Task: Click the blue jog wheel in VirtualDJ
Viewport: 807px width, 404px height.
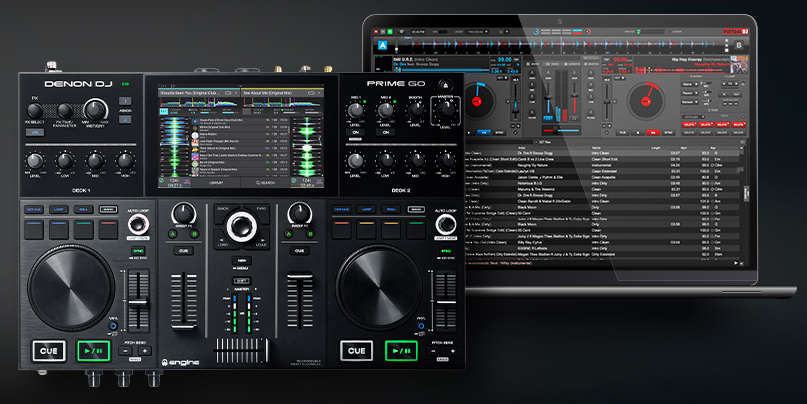Action: pyautogui.click(x=476, y=102)
